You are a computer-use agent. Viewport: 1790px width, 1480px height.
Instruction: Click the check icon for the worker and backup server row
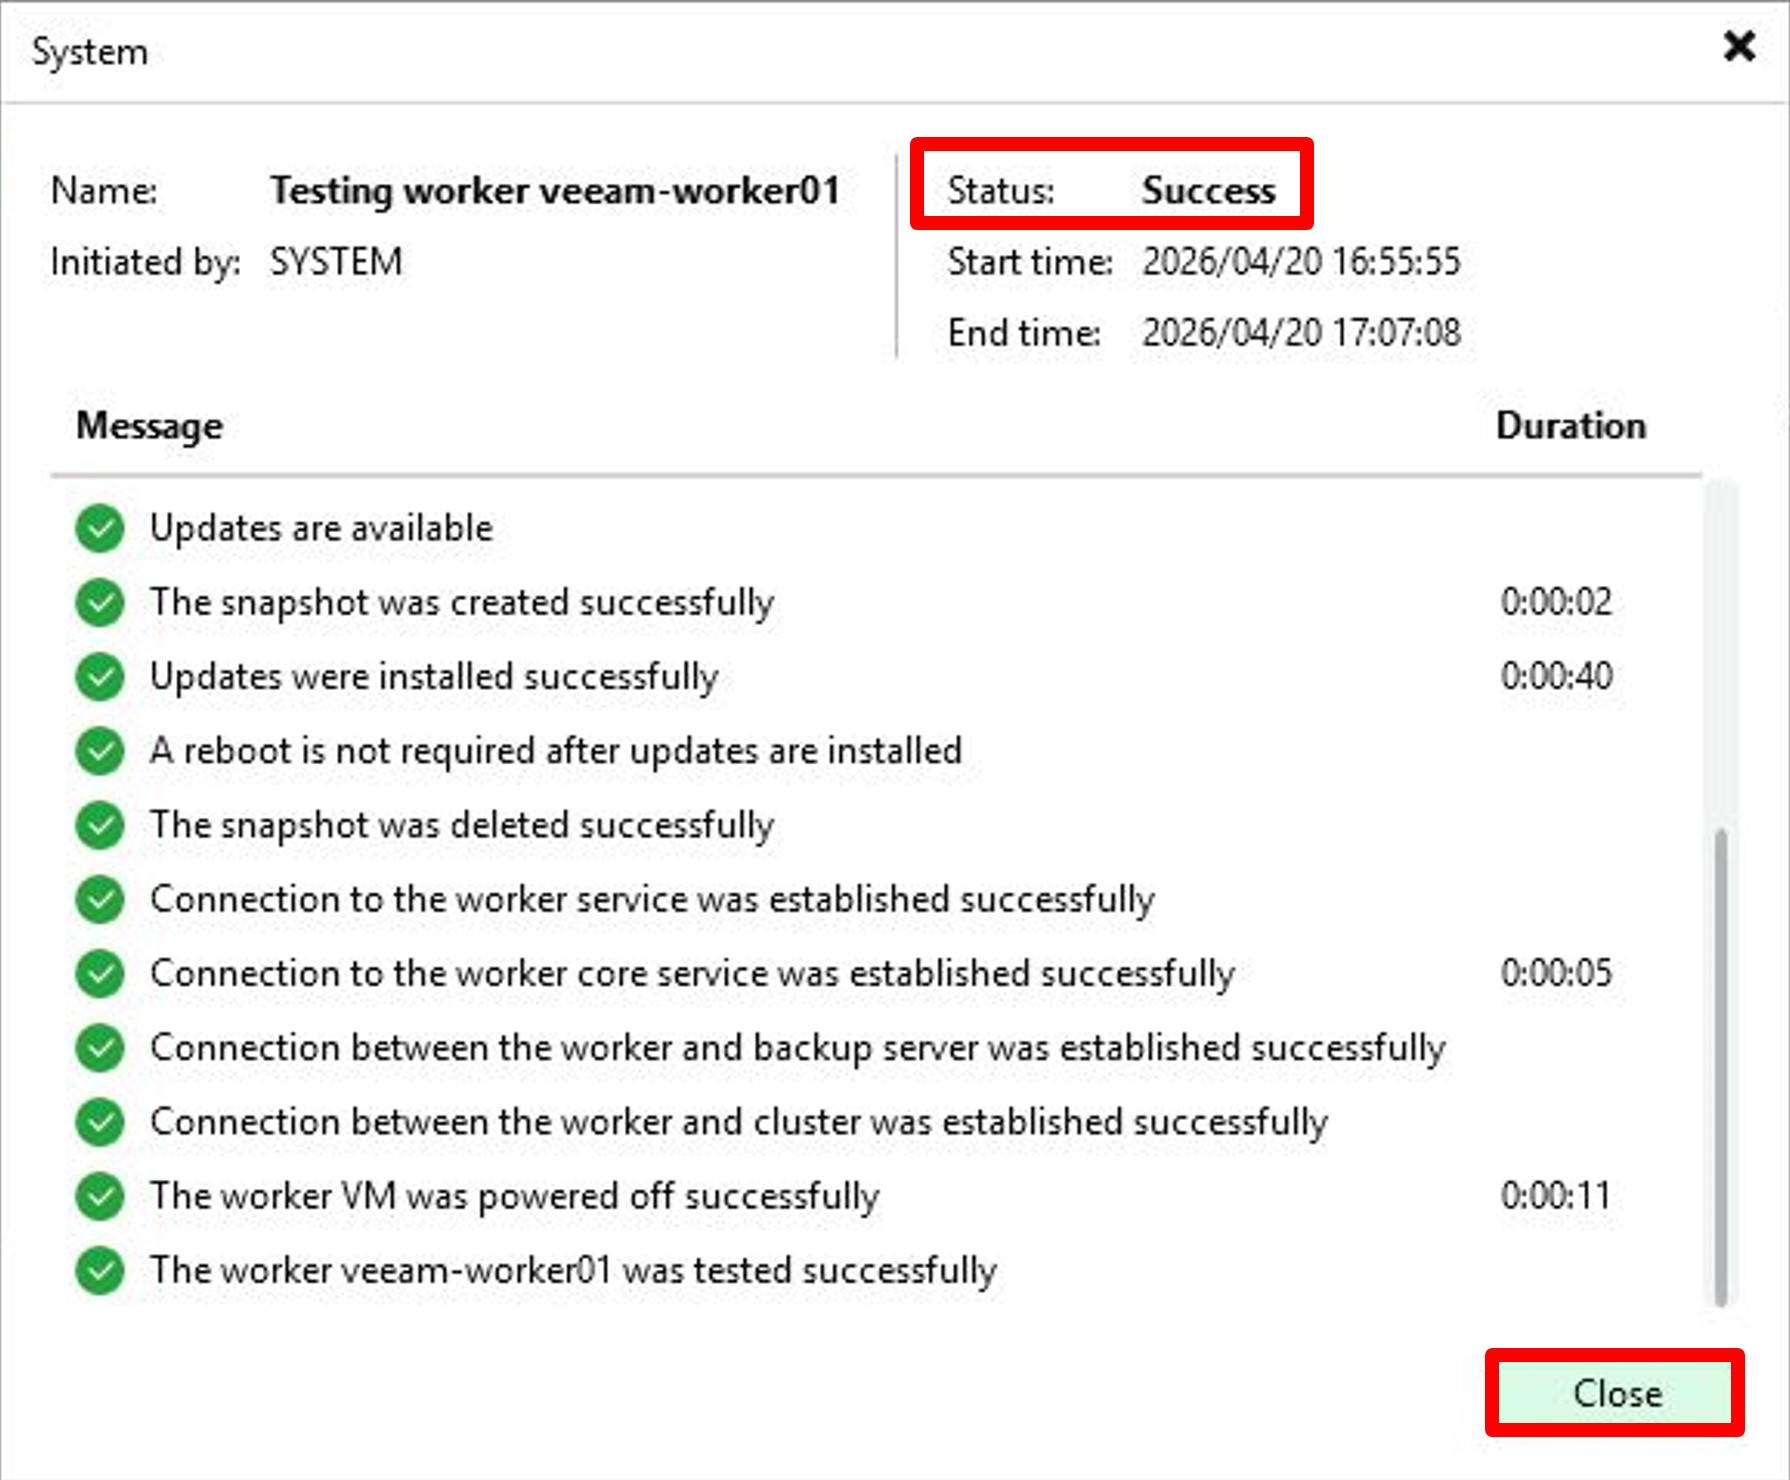[x=100, y=1047]
